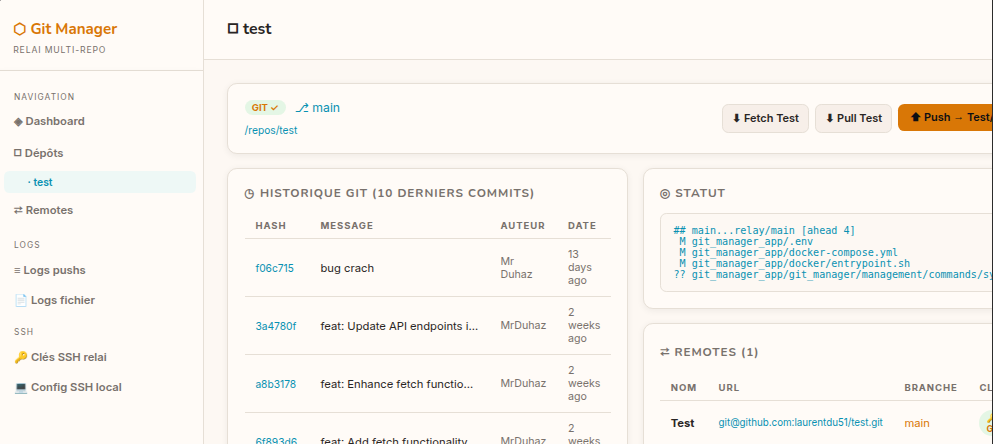The height and width of the screenshot is (444, 993).
Task: Open the Dashboard navigation item
Action: 49,121
